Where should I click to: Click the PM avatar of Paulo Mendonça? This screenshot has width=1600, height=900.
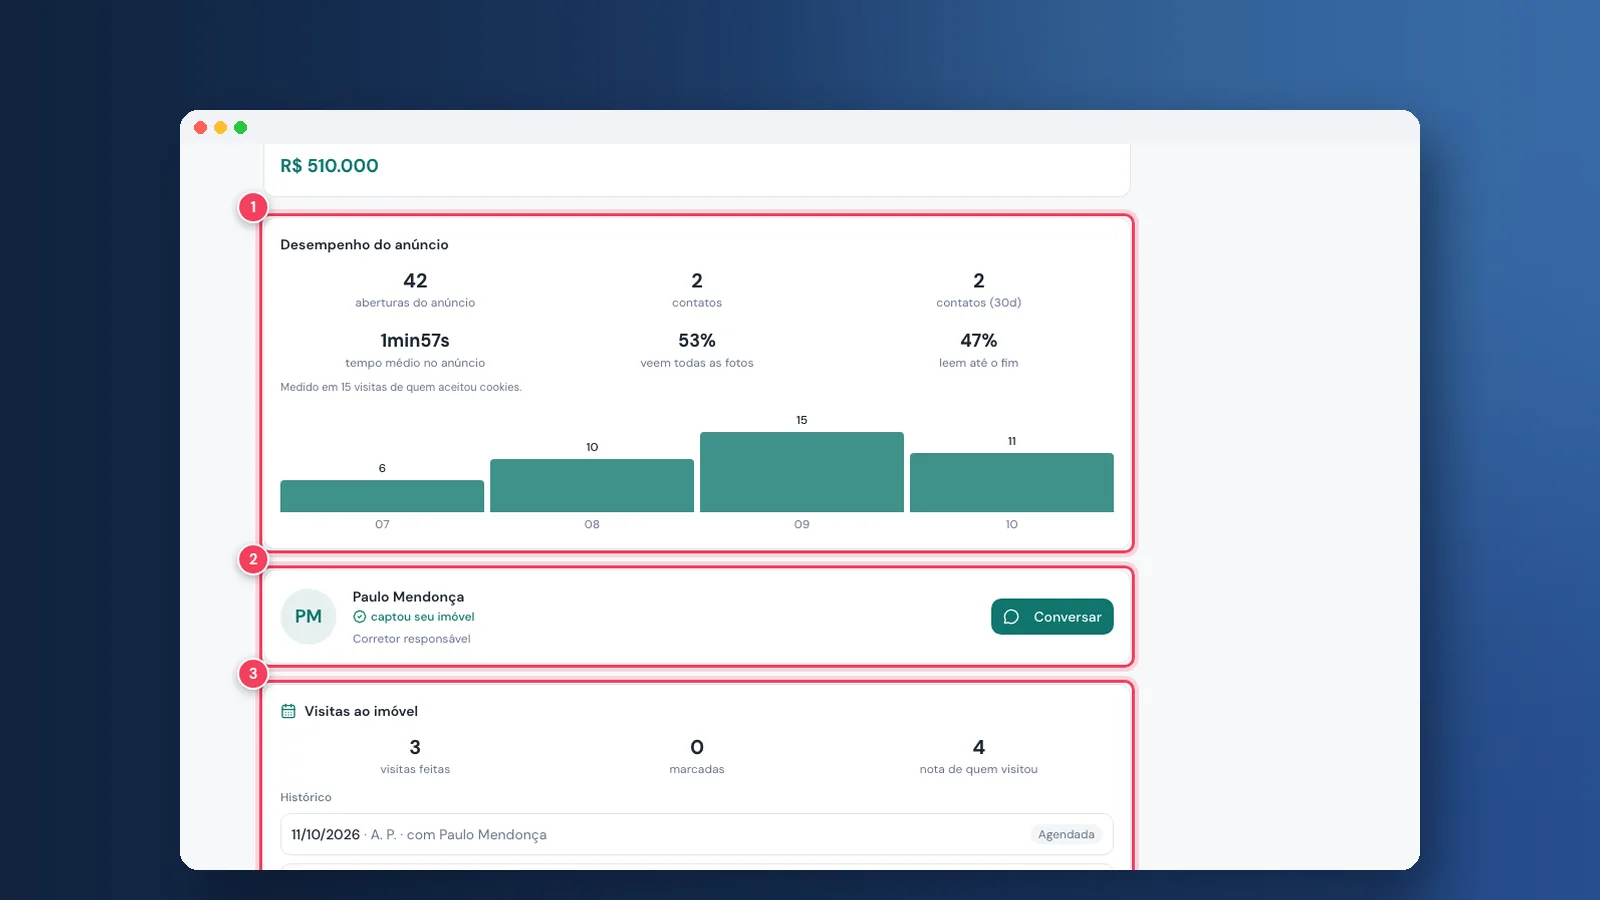308,617
